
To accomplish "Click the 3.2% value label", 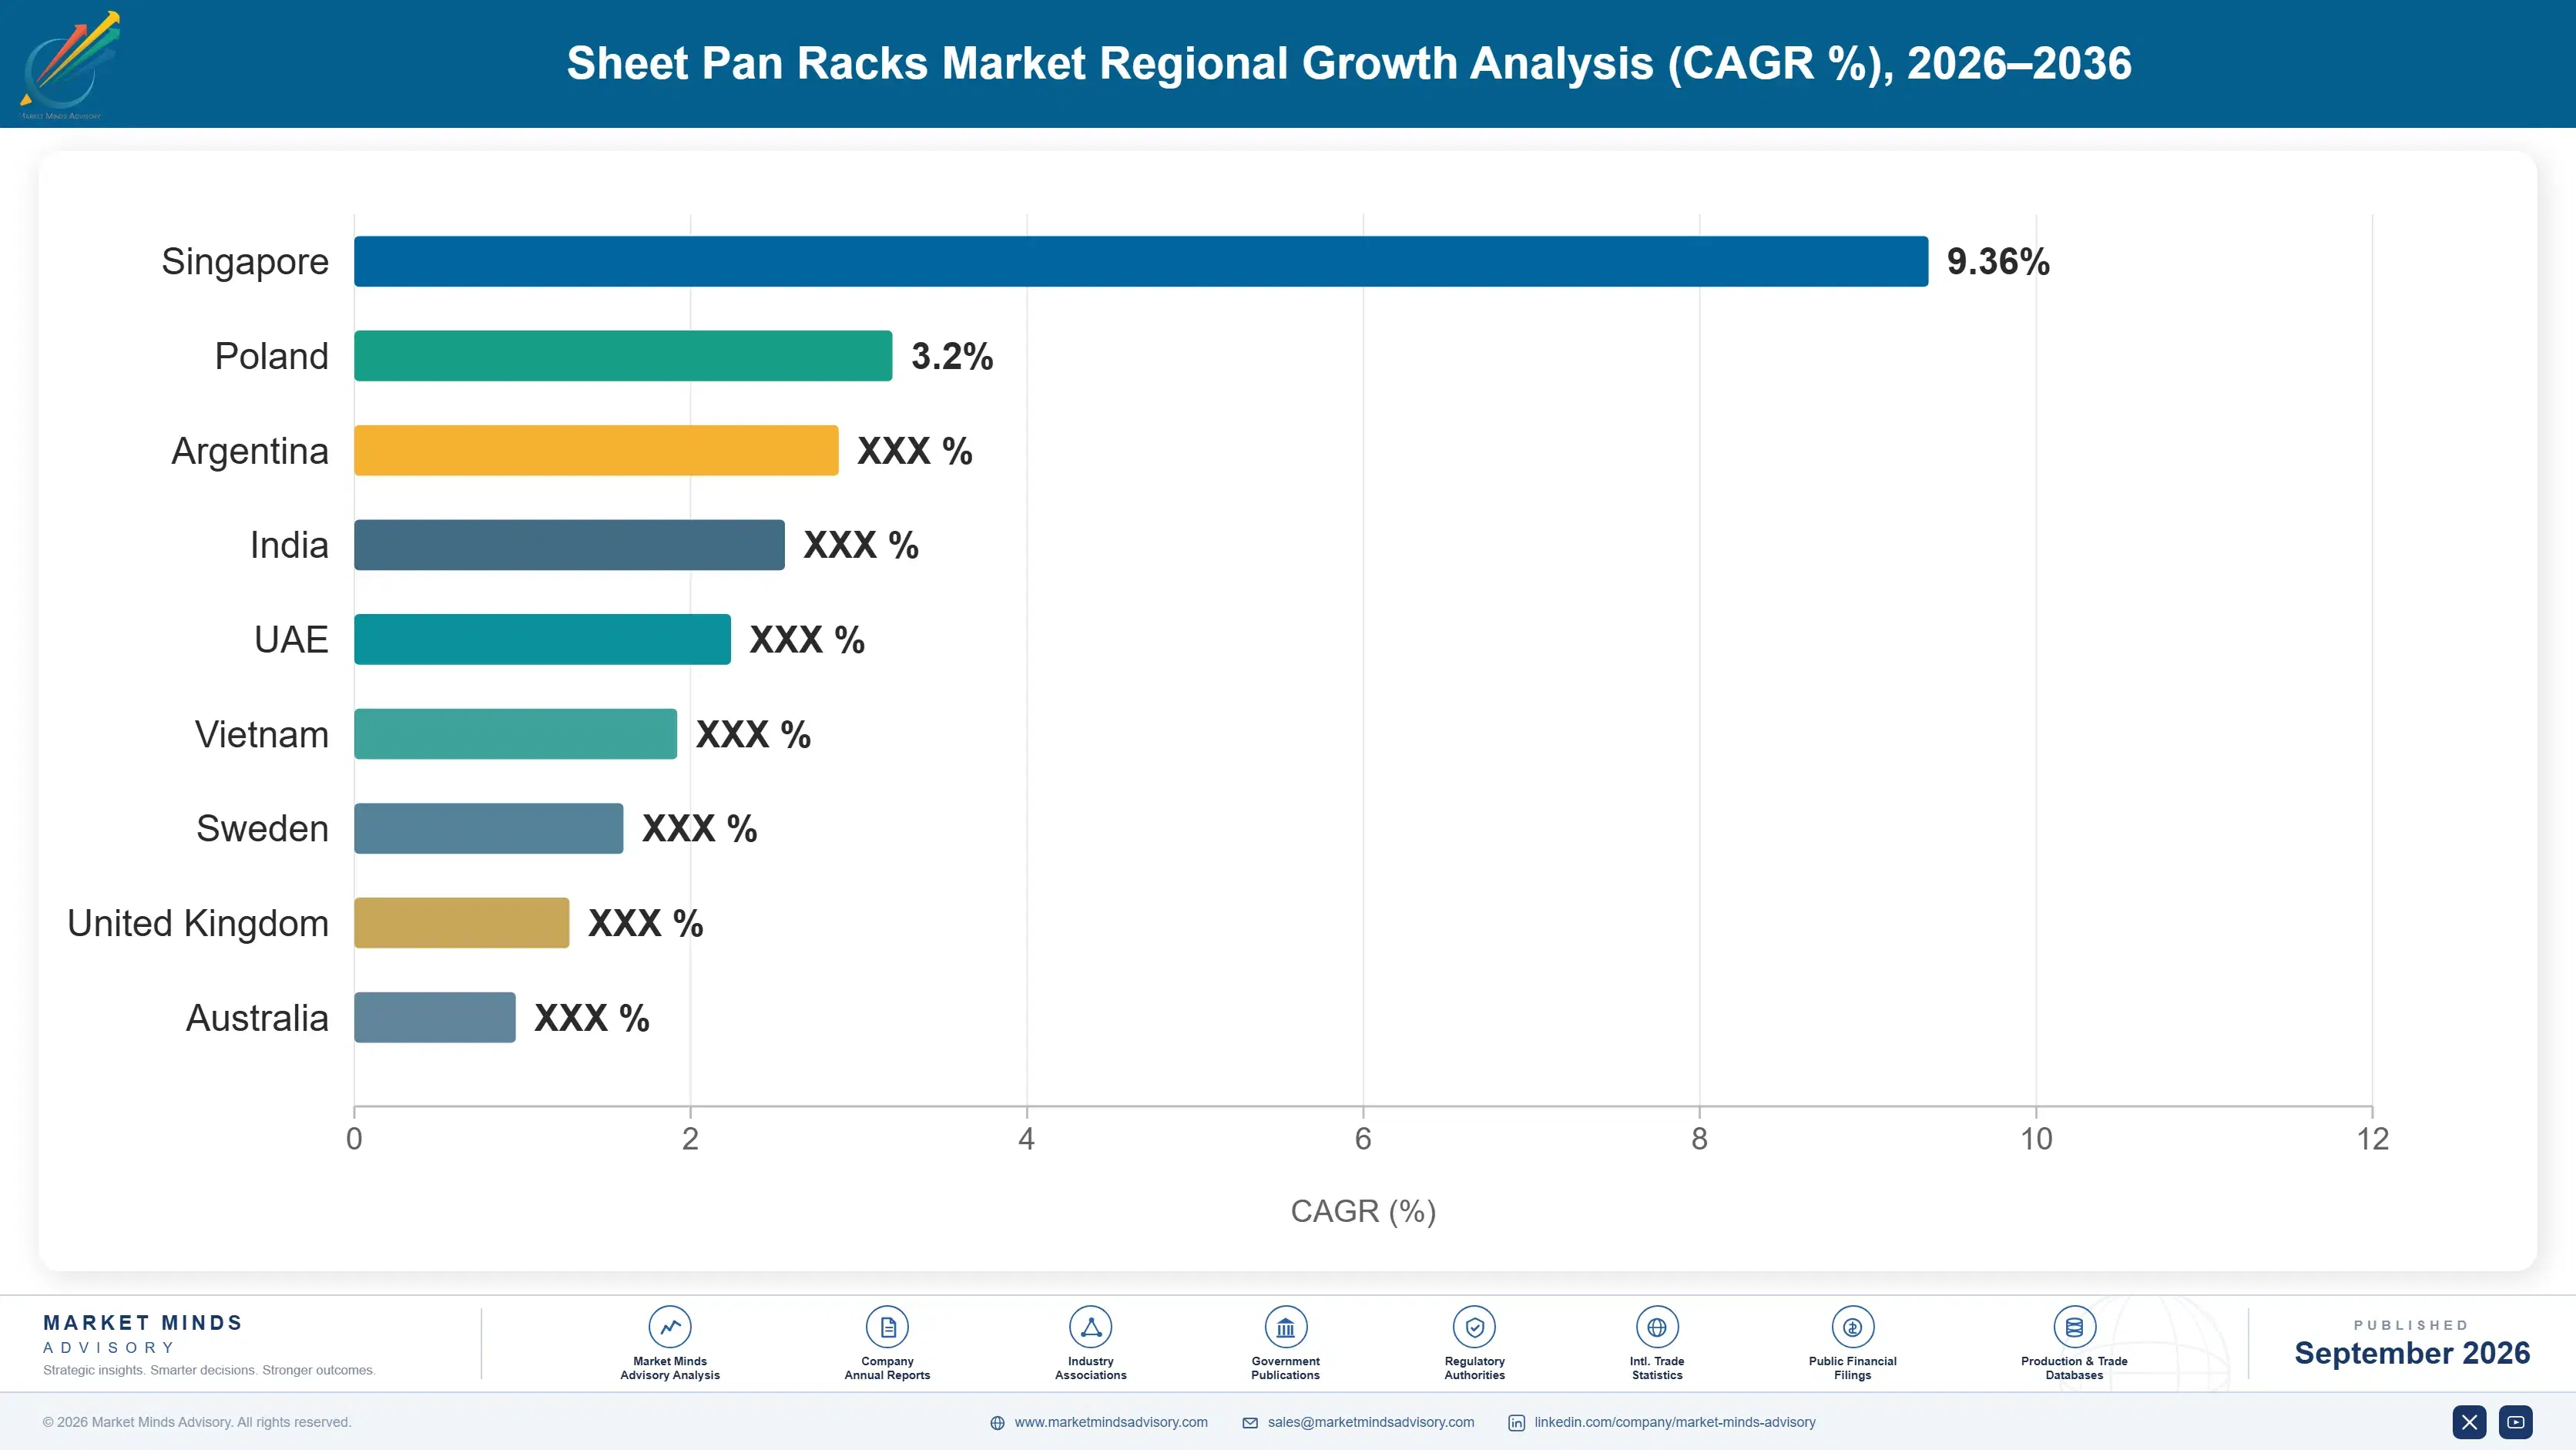I will click(x=952, y=356).
